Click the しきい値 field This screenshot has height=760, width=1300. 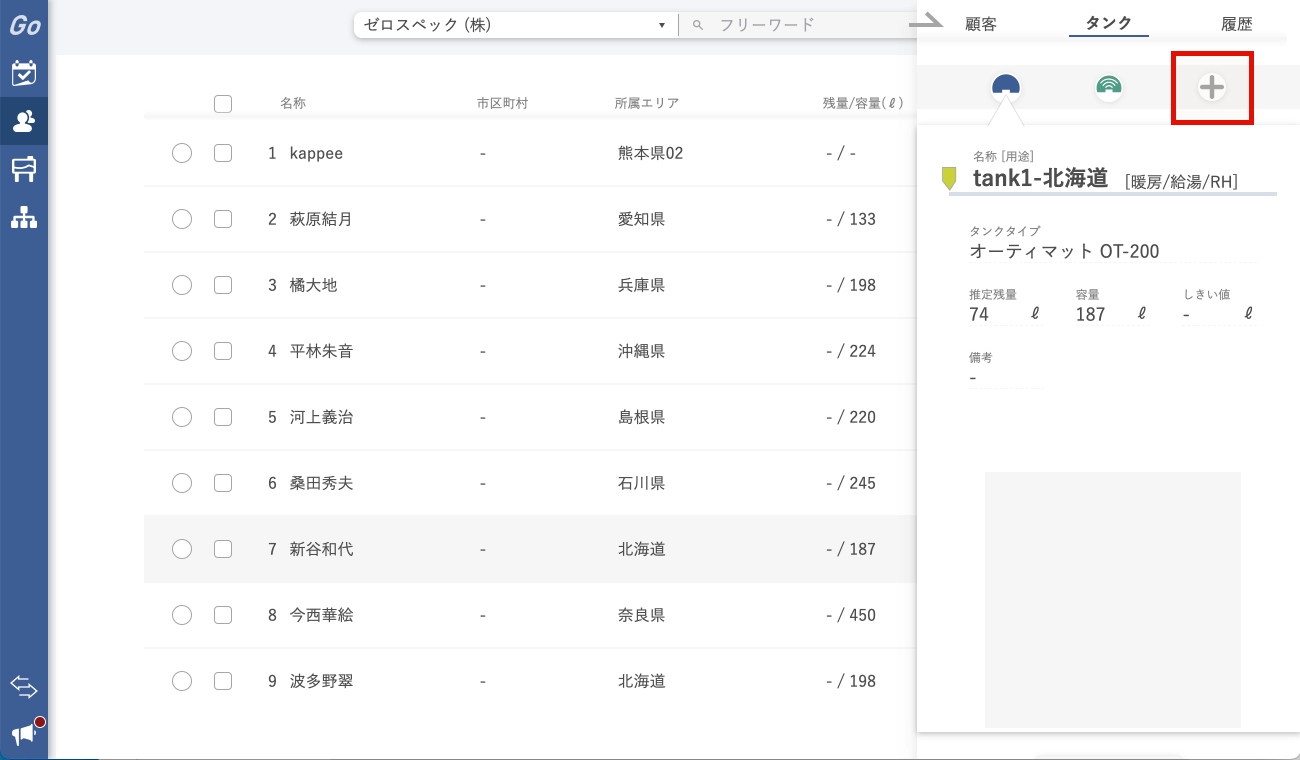[x=1218, y=314]
